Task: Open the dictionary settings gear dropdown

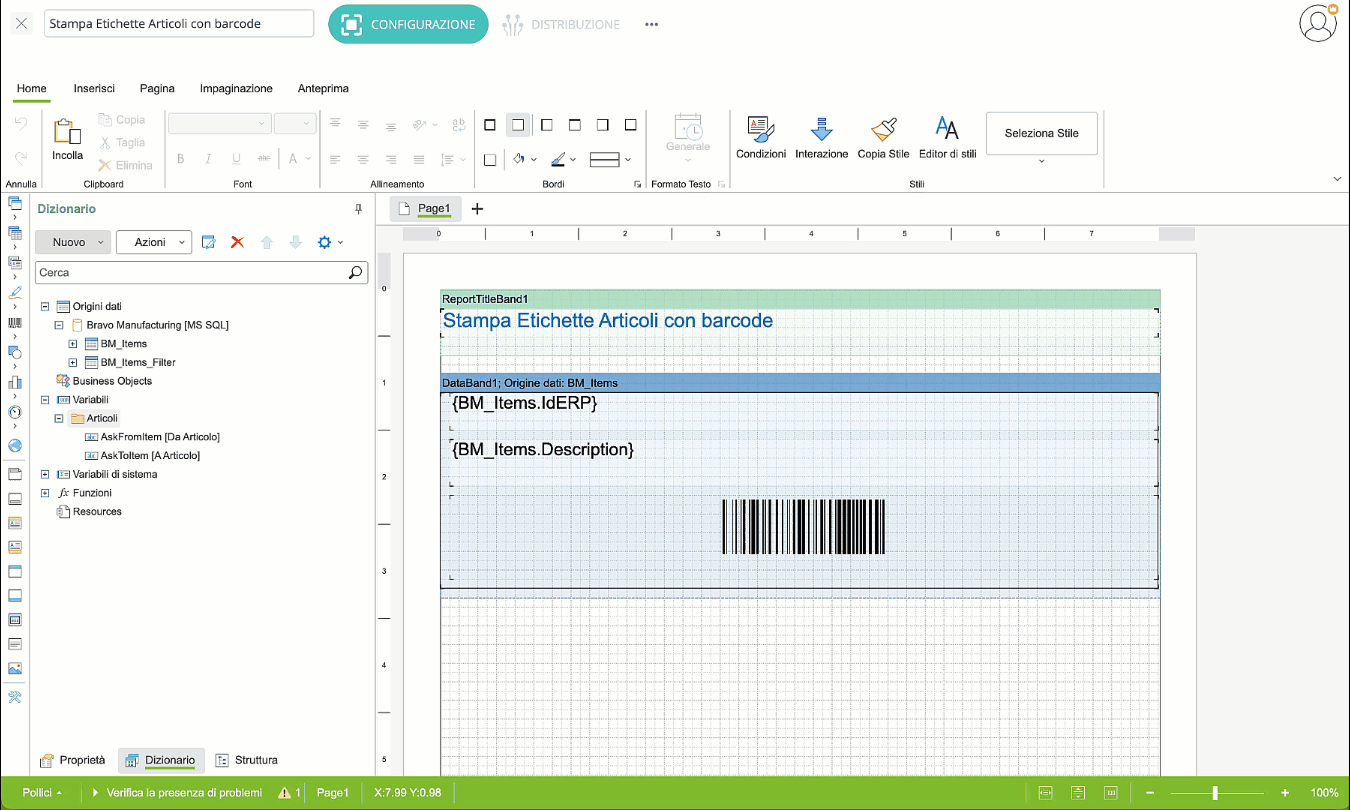Action: [330, 242]
